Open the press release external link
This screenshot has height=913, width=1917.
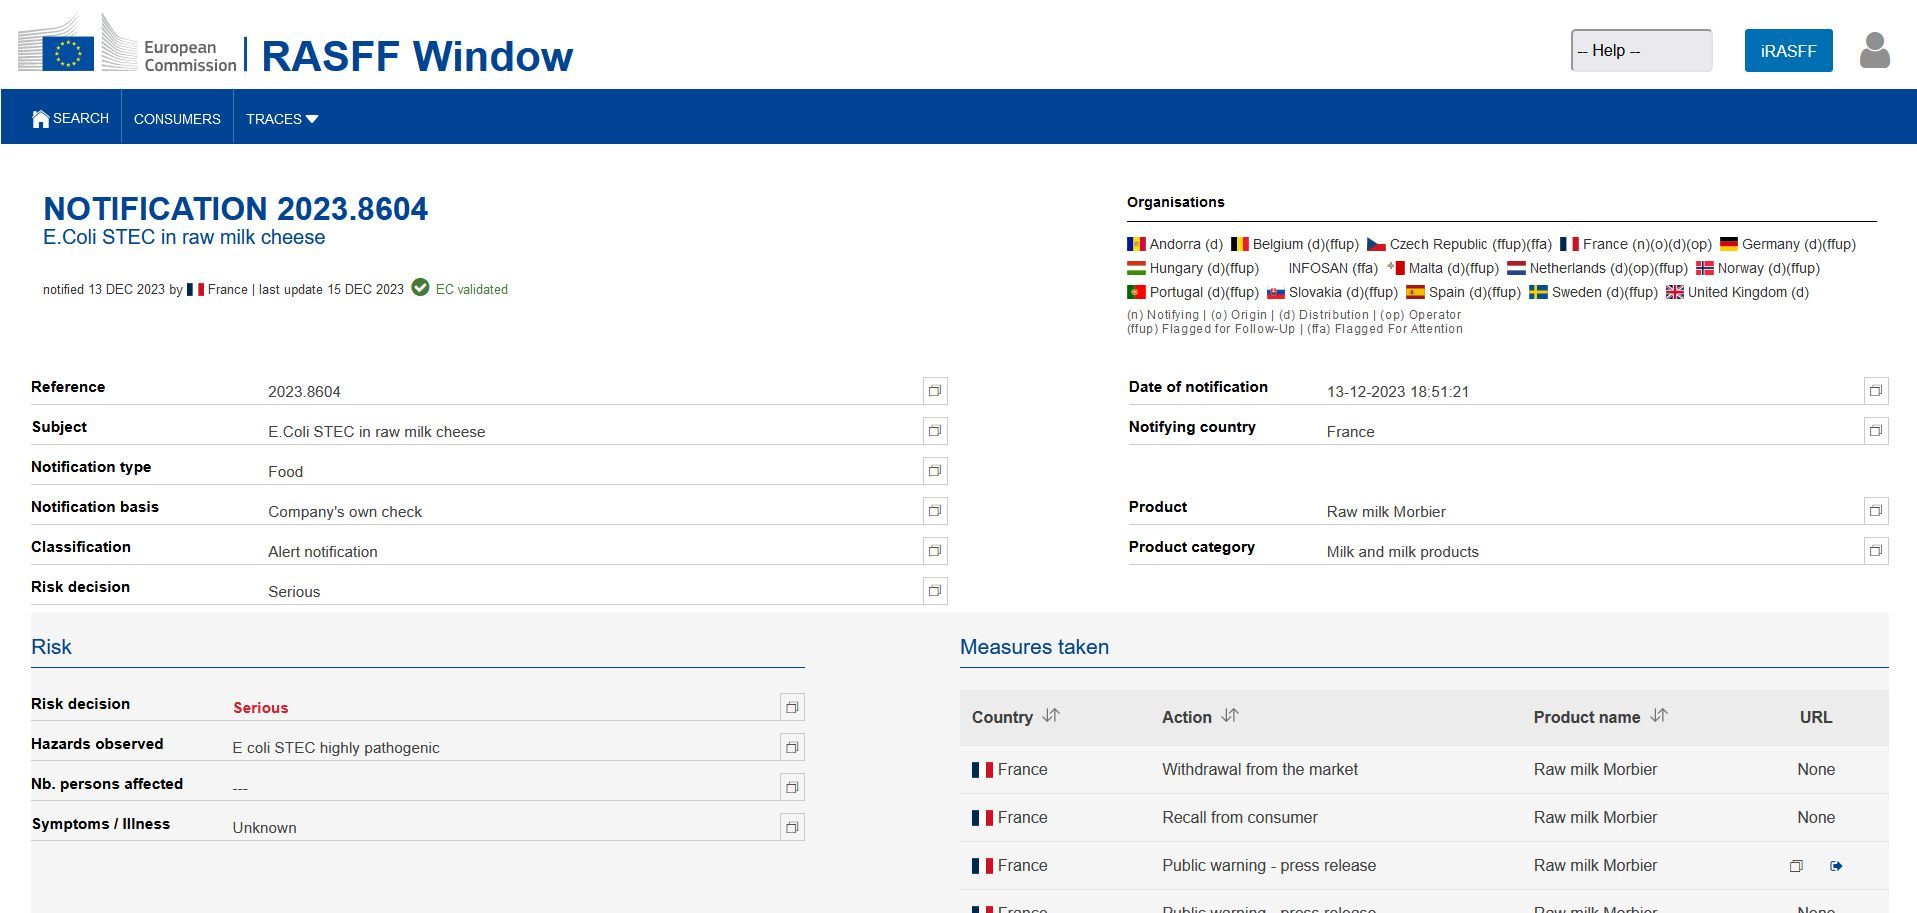(x=1836, y=866)
